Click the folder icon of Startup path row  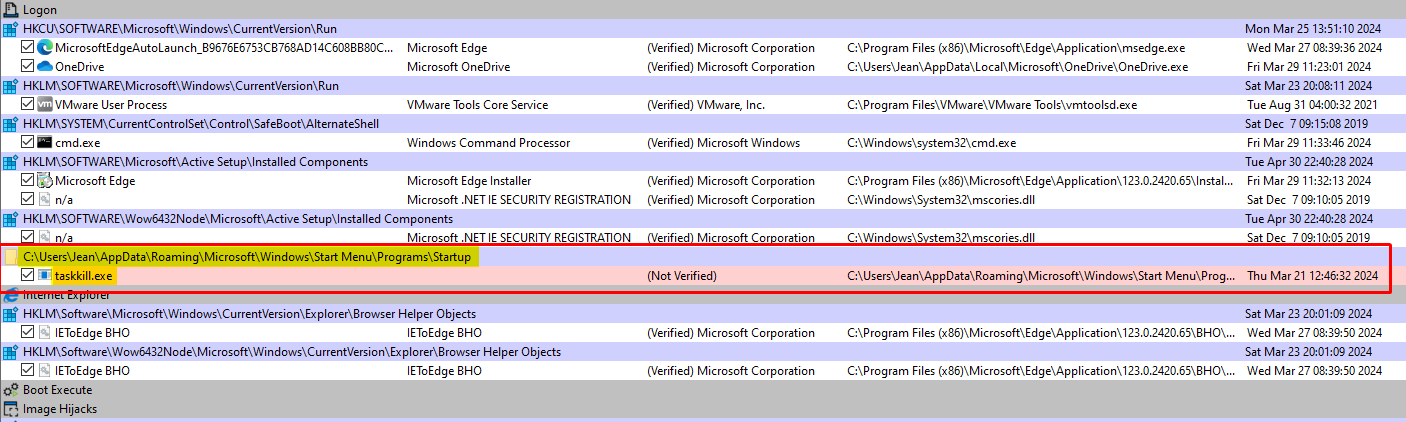coord(11,257)
